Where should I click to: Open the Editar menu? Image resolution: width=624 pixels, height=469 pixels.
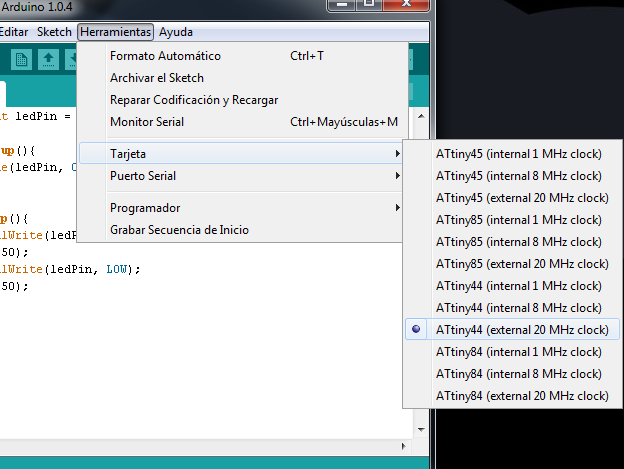point(14,32)
